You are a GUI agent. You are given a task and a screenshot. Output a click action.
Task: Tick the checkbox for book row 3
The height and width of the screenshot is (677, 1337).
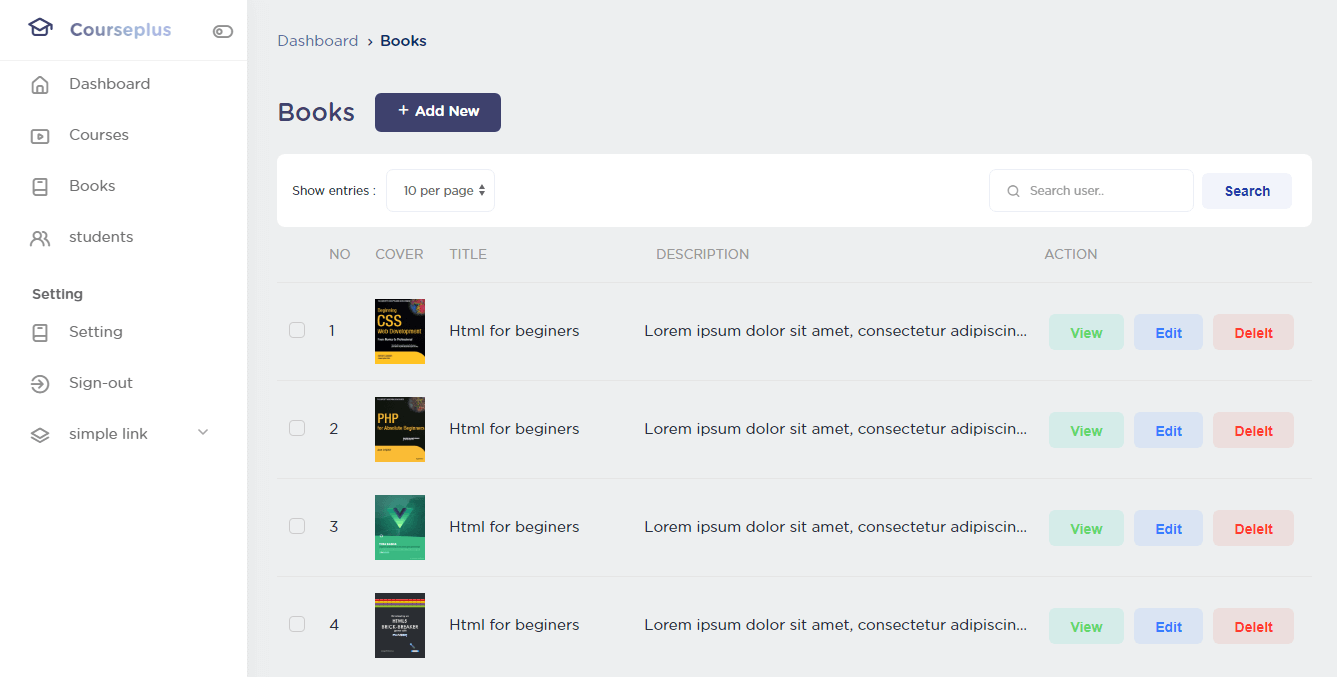(297, 526)
